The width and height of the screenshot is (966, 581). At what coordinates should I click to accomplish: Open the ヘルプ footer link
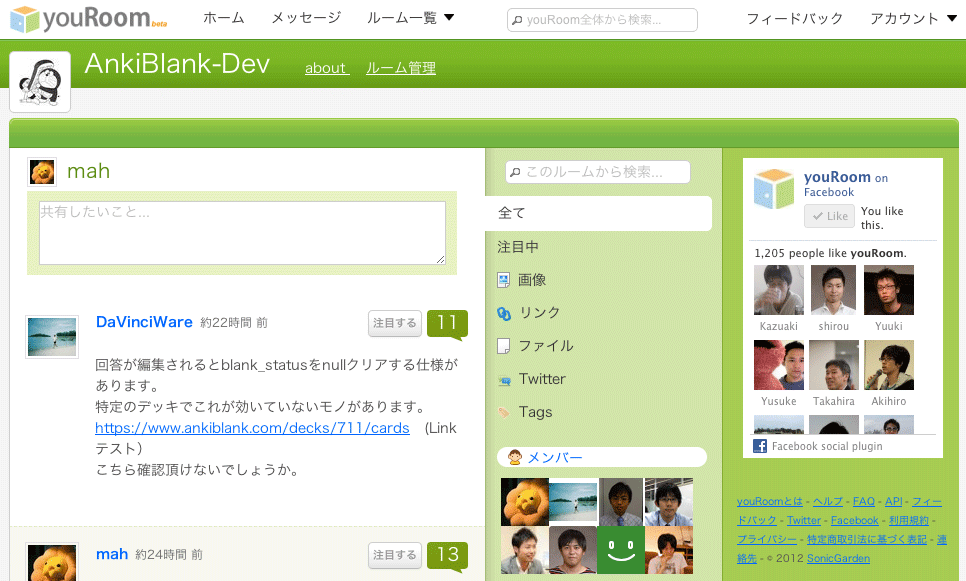[x=827, y=502]
